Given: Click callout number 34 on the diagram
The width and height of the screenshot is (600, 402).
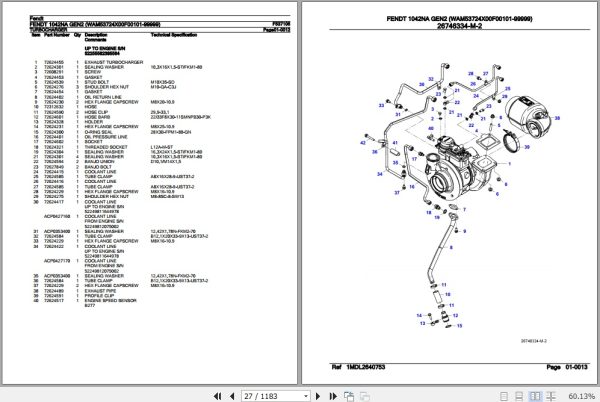Looking at the screenshot, I should coord(379,174).
